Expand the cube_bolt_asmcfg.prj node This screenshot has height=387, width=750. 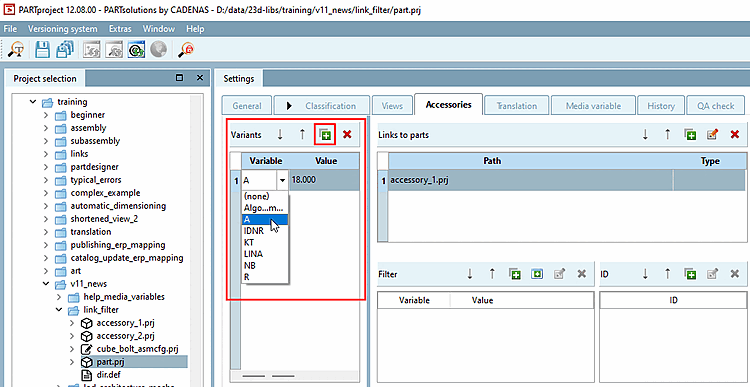click(71, 349)
